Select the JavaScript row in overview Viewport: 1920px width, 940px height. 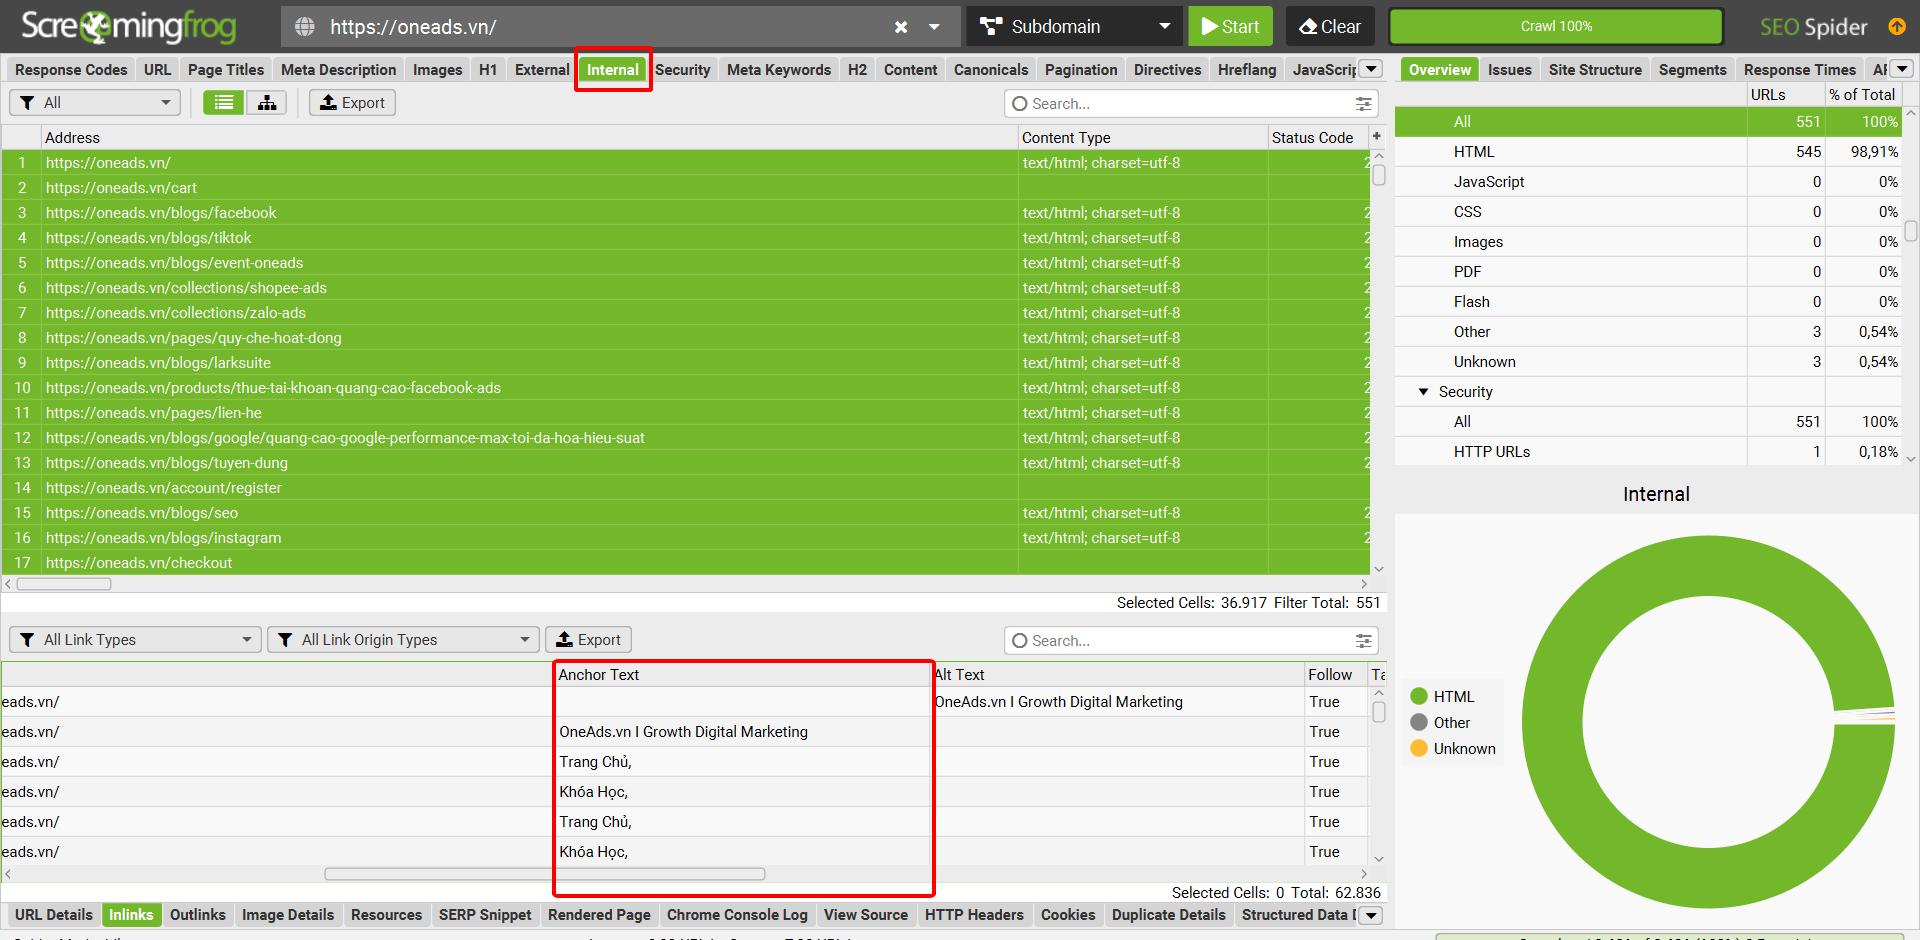click(x=1648, y=182)
